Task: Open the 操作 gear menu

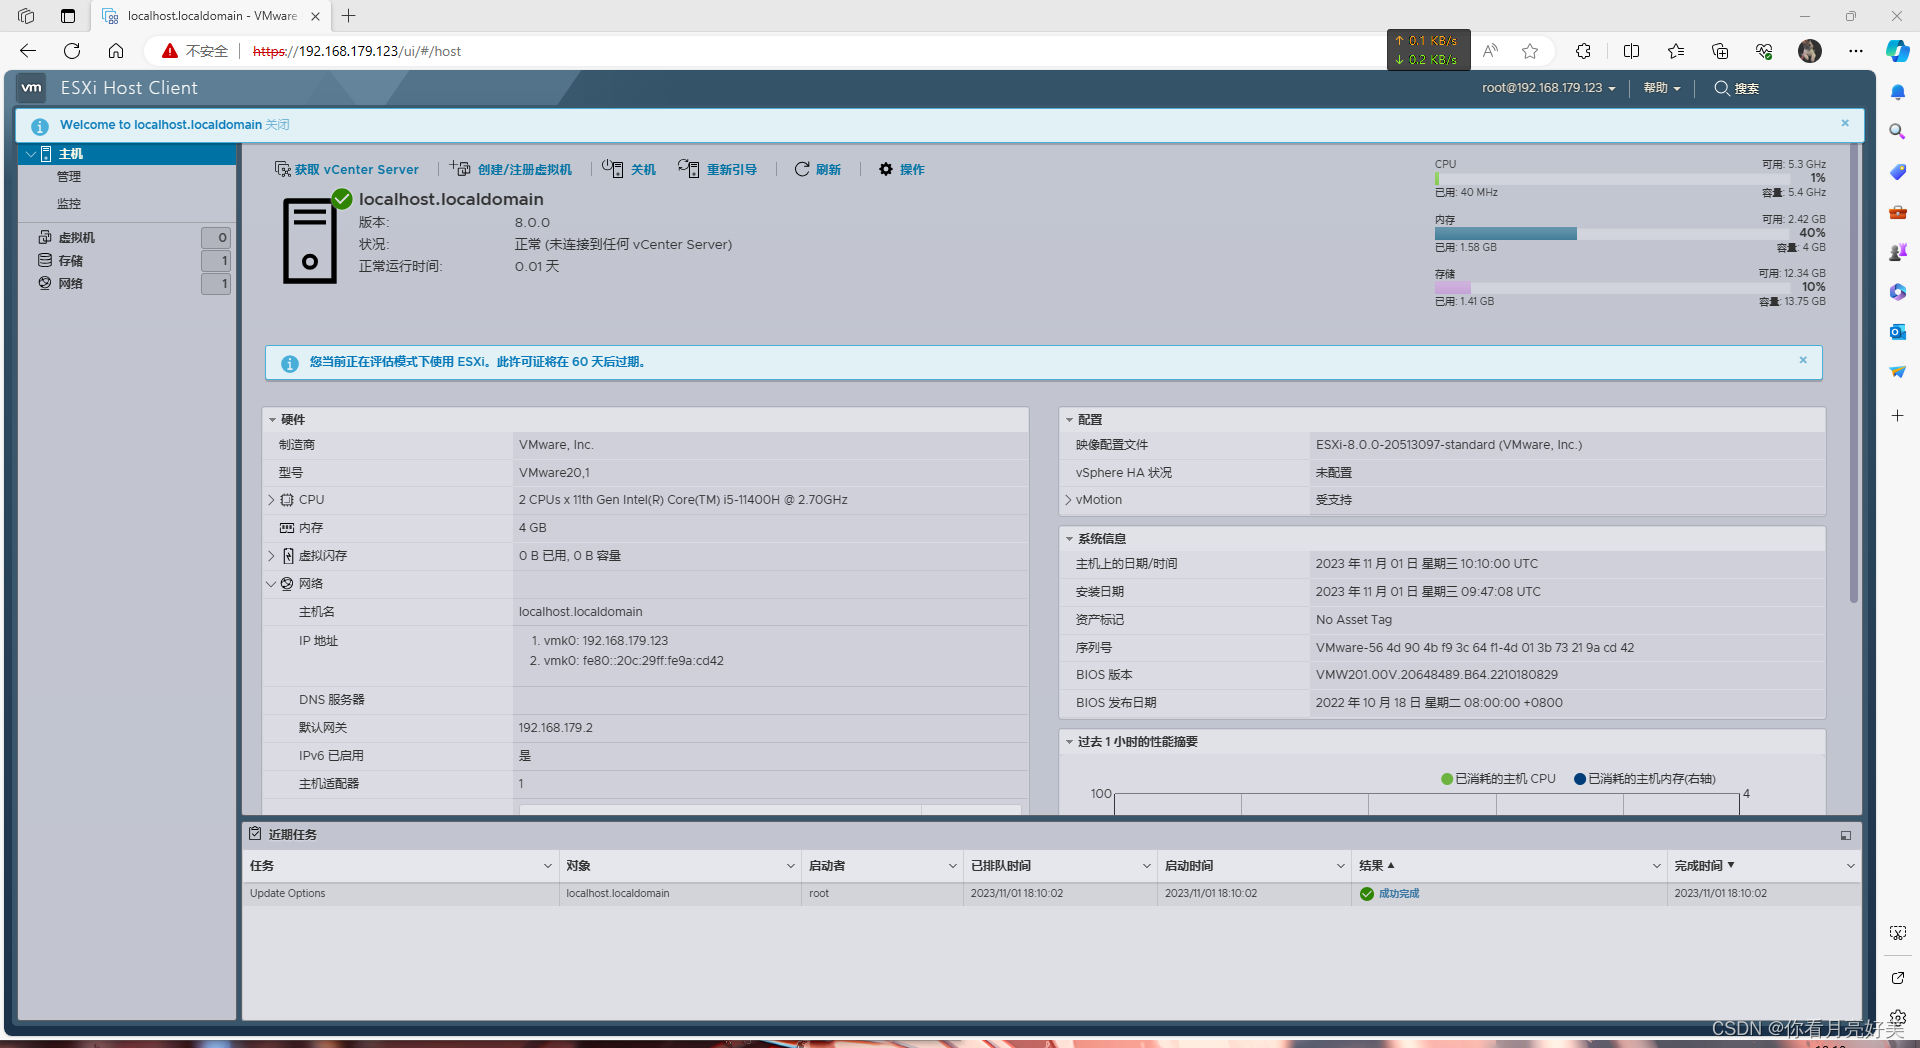Action: pos(901,170)
